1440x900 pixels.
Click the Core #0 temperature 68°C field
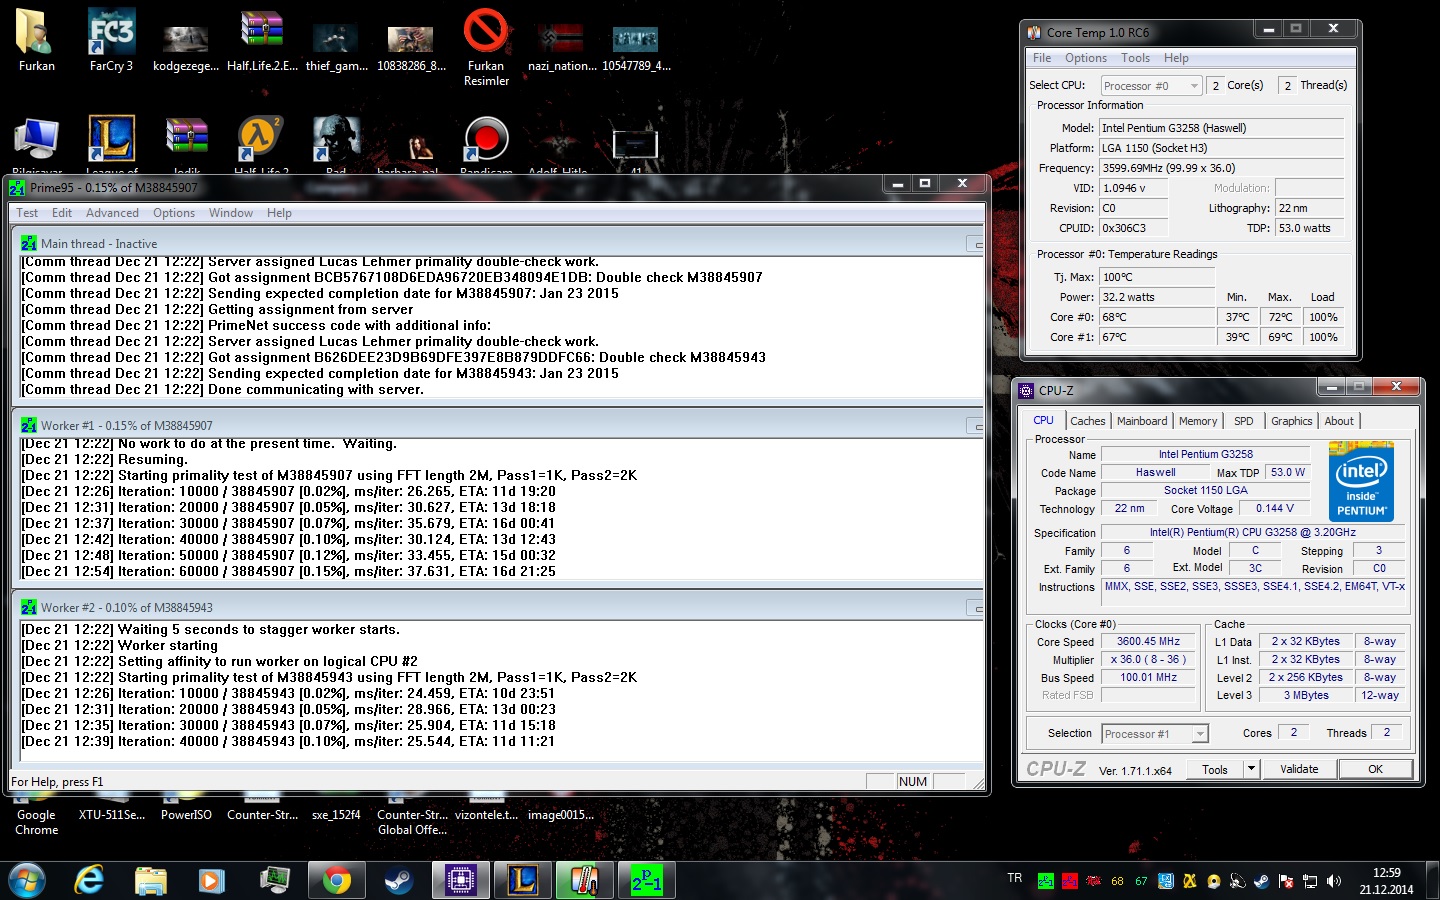(1157, 317)
